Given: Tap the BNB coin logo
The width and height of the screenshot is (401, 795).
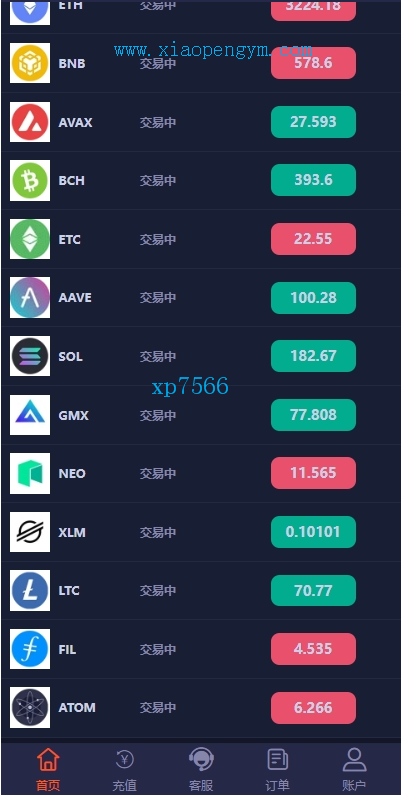Looking at the screenshot, I should 30,63.
